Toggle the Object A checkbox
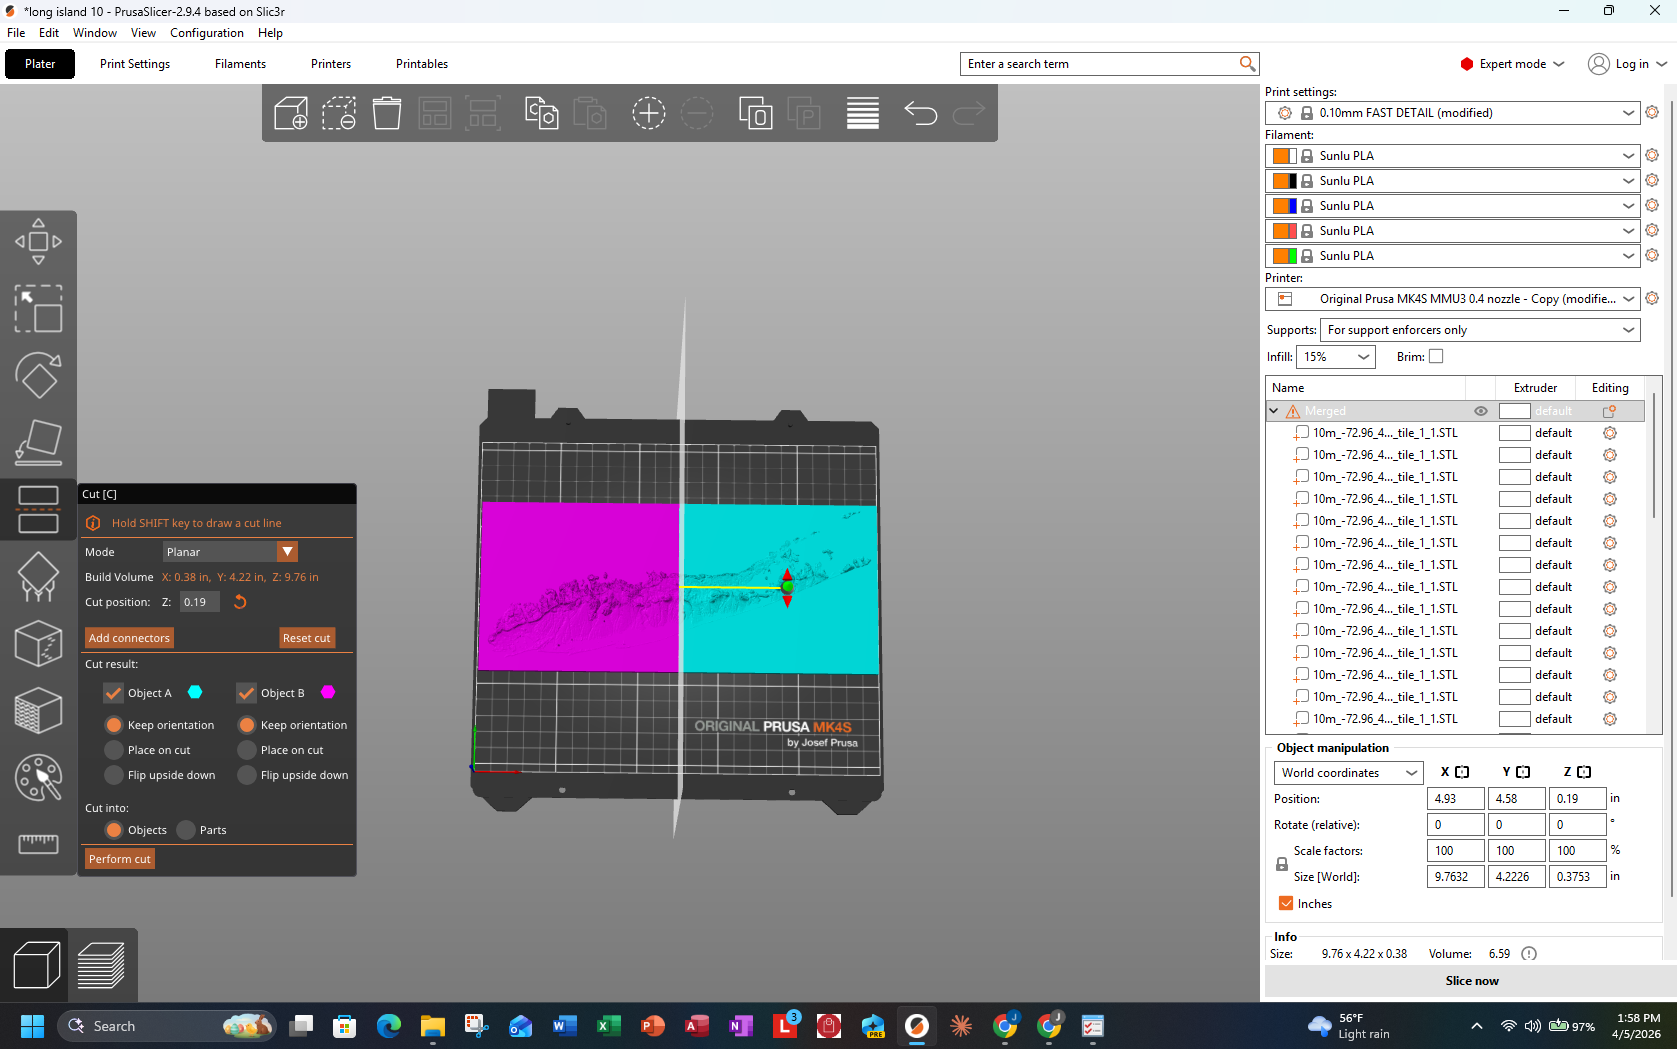The width and height of the screenshot is (1677, 1049). click(x=113, y=693)
